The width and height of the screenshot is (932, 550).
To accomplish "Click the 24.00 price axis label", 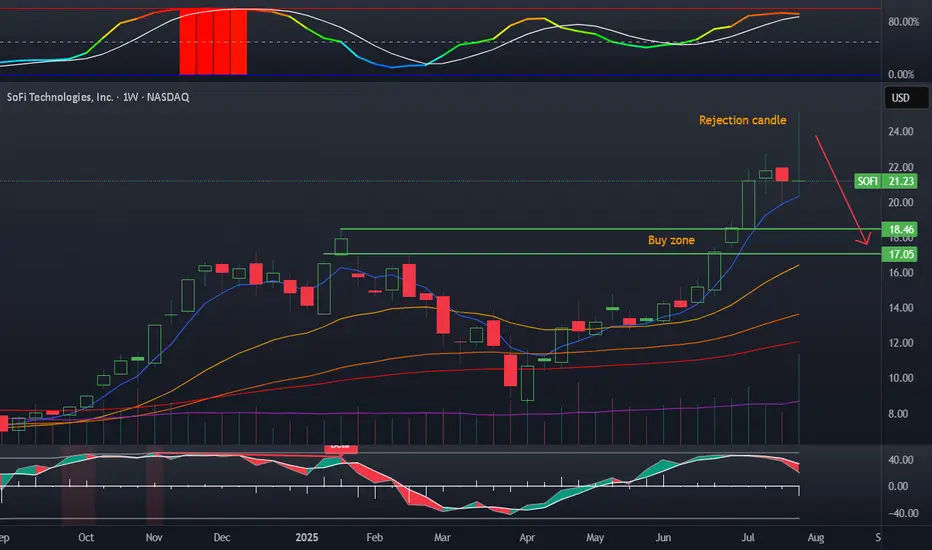I will pos(900,131).
